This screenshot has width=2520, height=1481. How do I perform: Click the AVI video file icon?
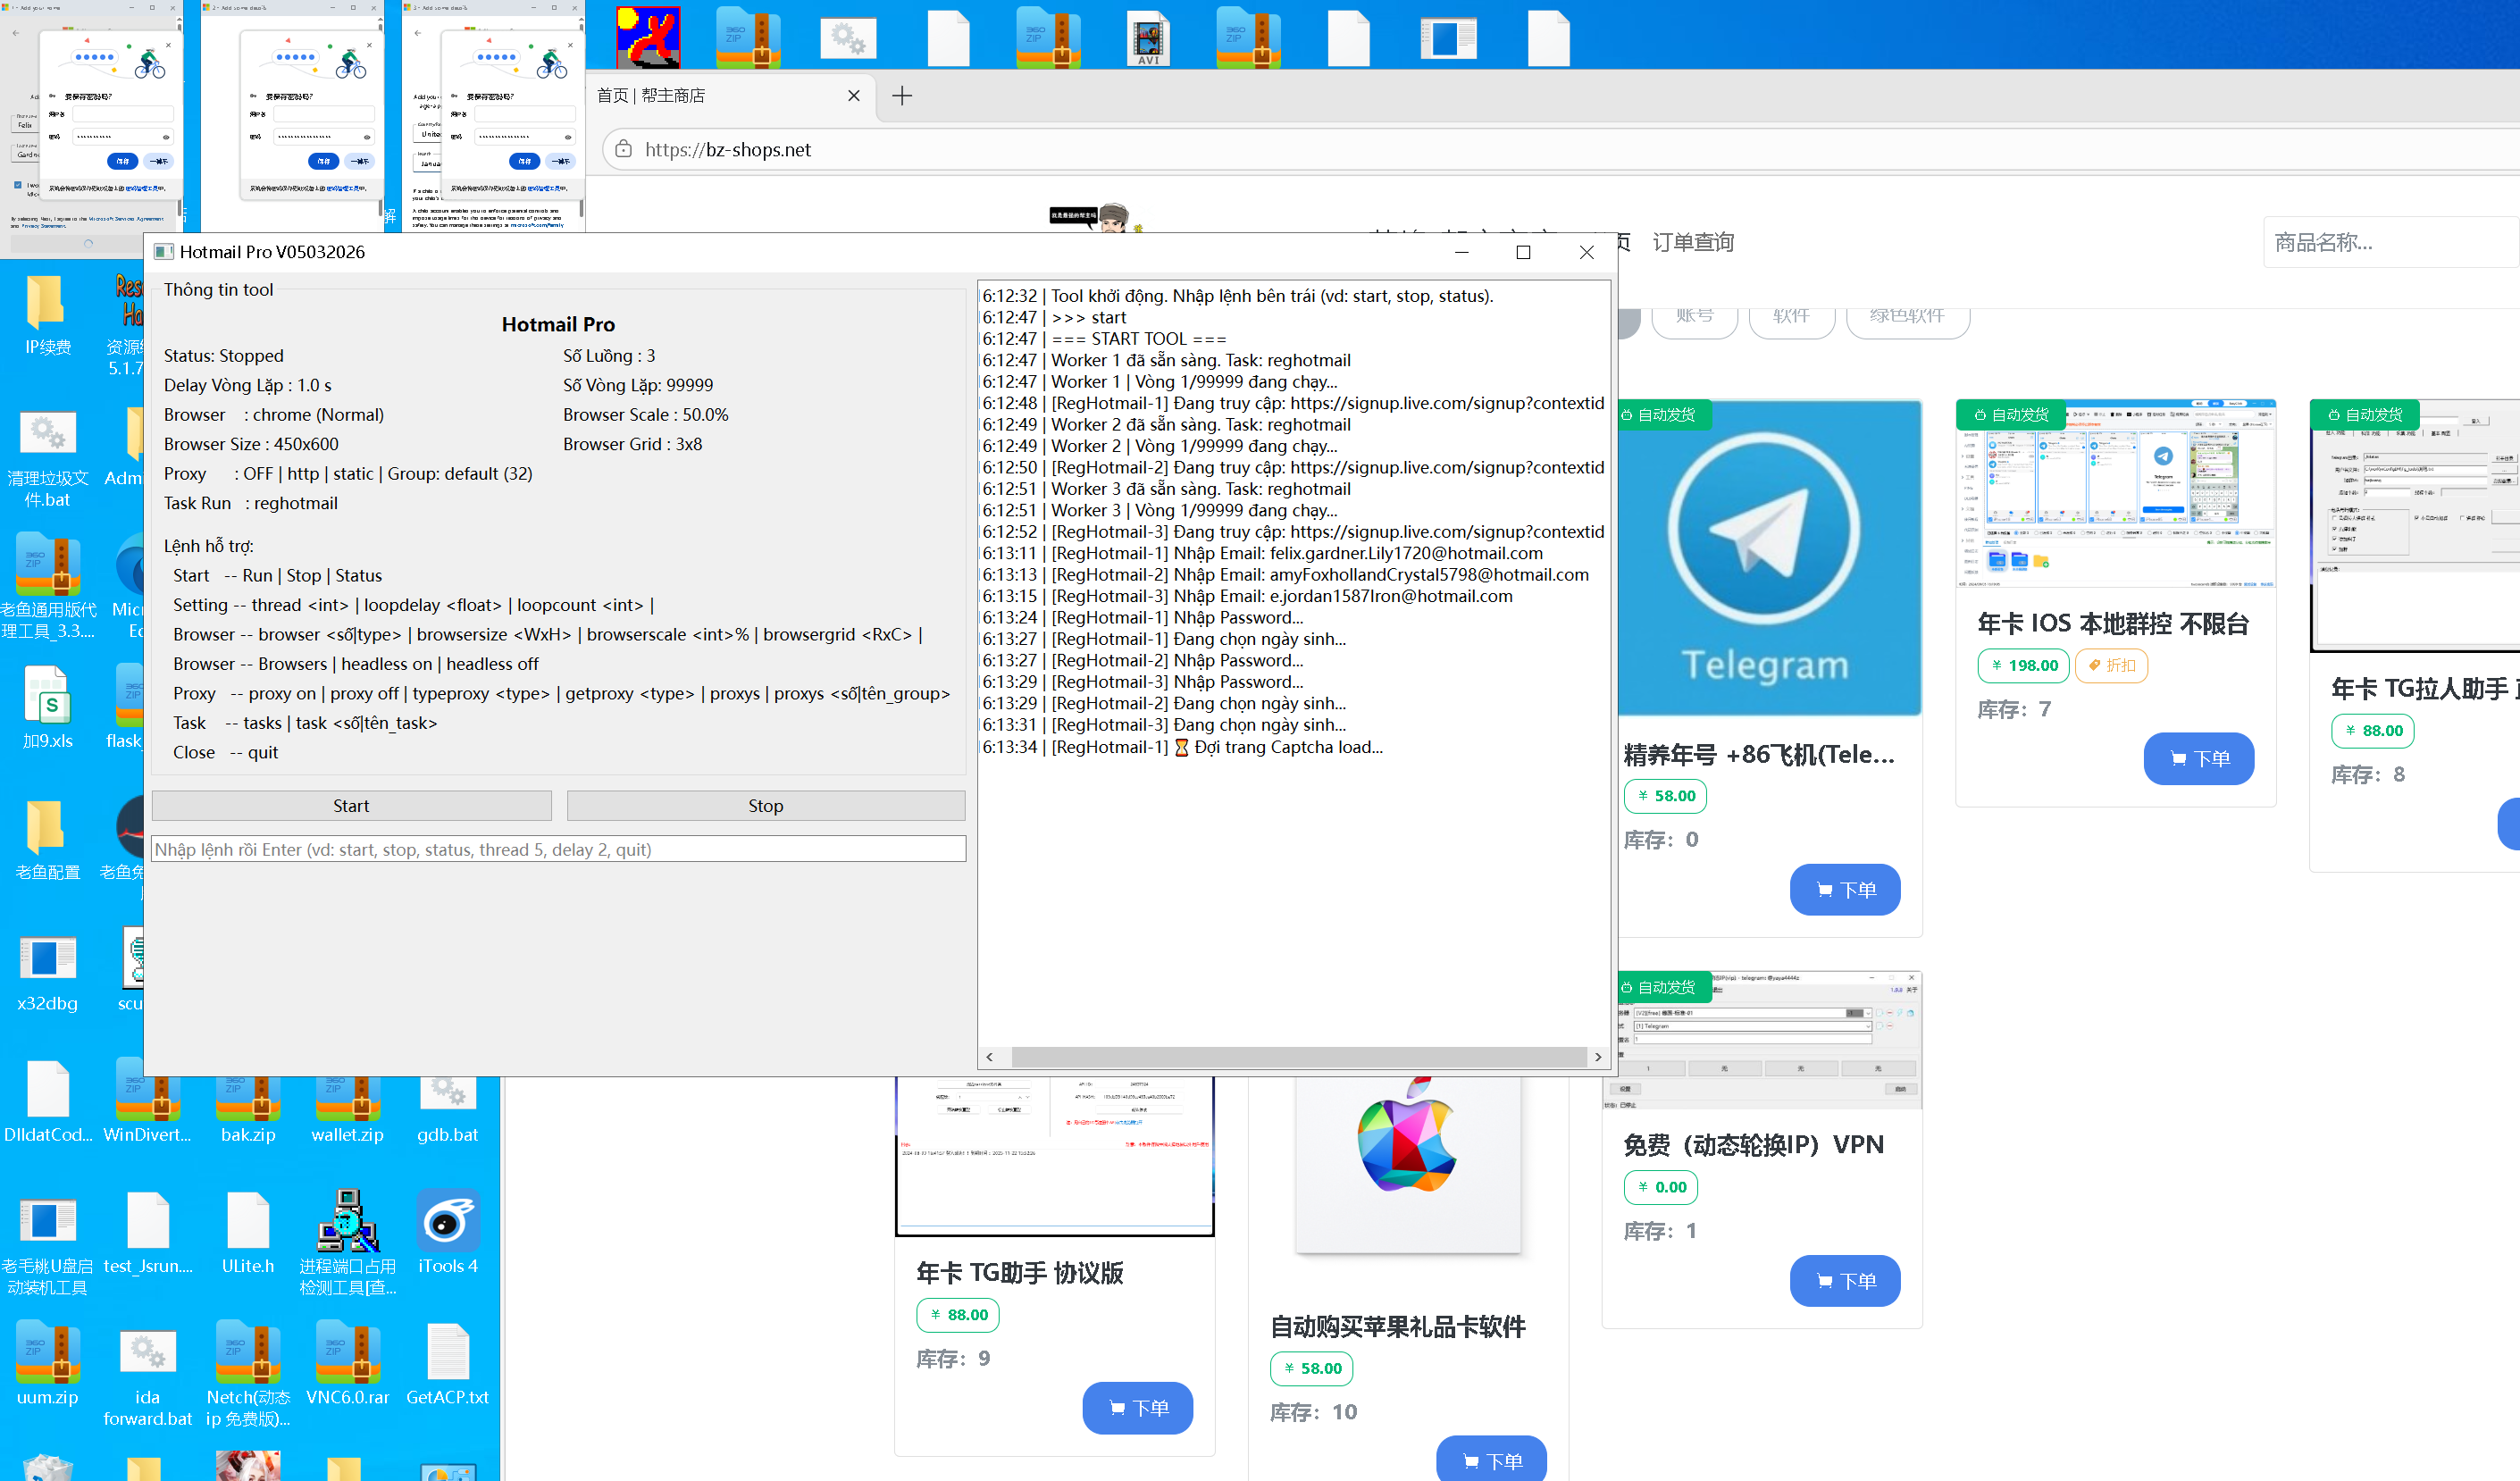[x=1148, y=37]
